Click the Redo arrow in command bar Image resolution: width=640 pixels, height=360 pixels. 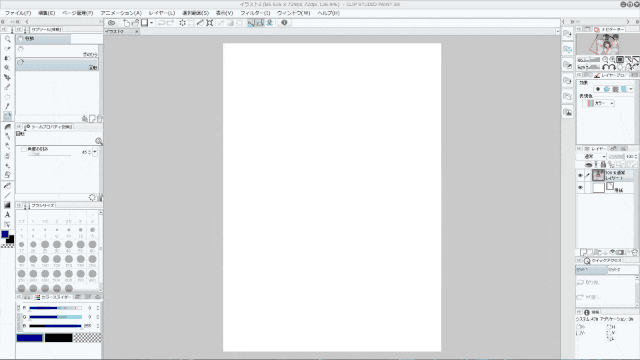170,23
